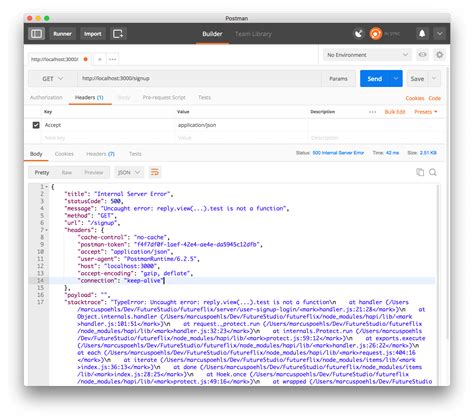
Task: Open the response Tests tab
Action: (135, 154)
